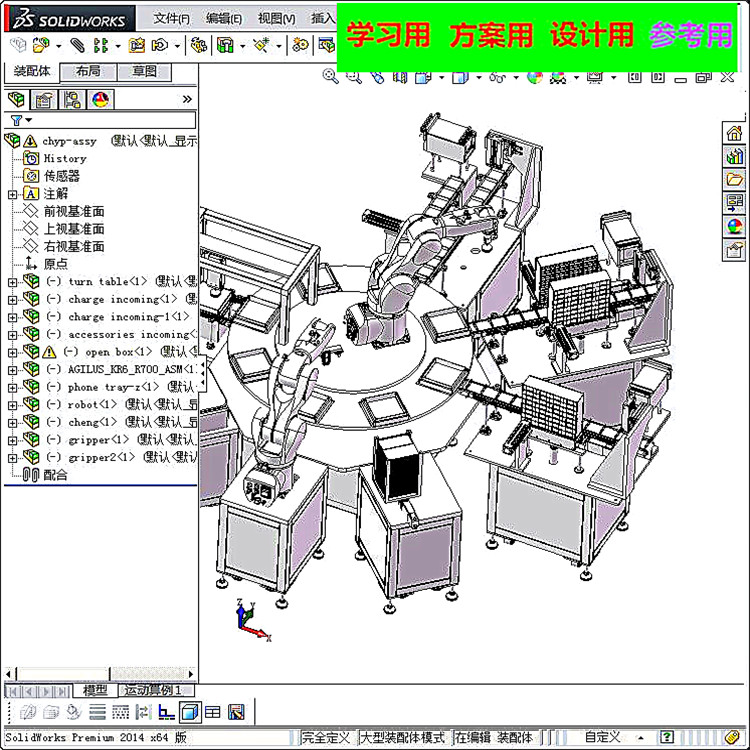The image size is (750, 750).
Task: Open the FeatureManager design tree tab
Action: (16, 99)
